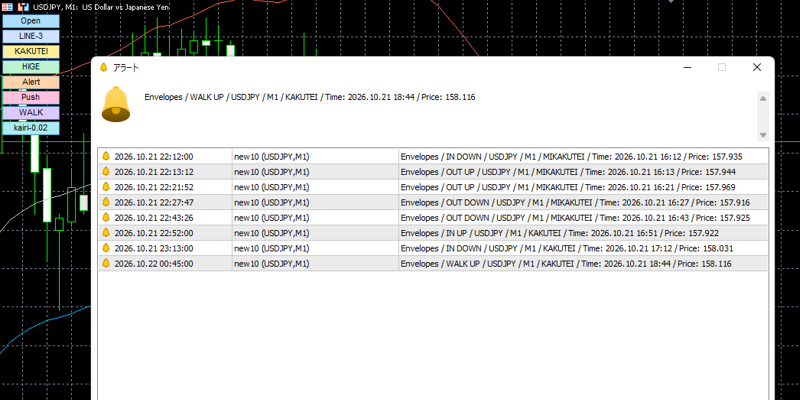Image resolution: width=800 pixels, height=400 pixels.
Task: Select the WALK UP alert in the list
Action: (x=566, y=264)
